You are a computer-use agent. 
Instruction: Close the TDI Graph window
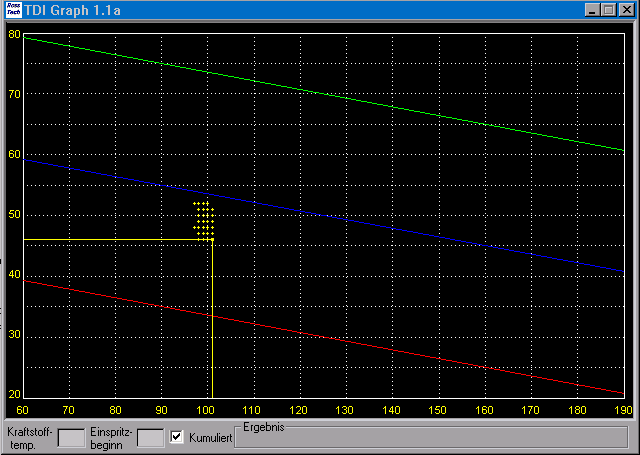pos(626,9)
